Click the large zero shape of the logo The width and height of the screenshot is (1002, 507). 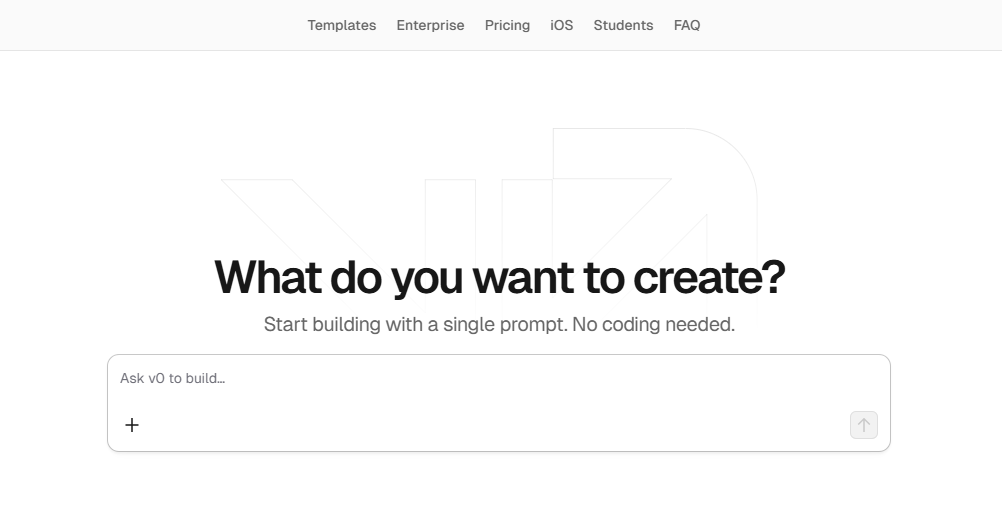click(x=655, y=160)
